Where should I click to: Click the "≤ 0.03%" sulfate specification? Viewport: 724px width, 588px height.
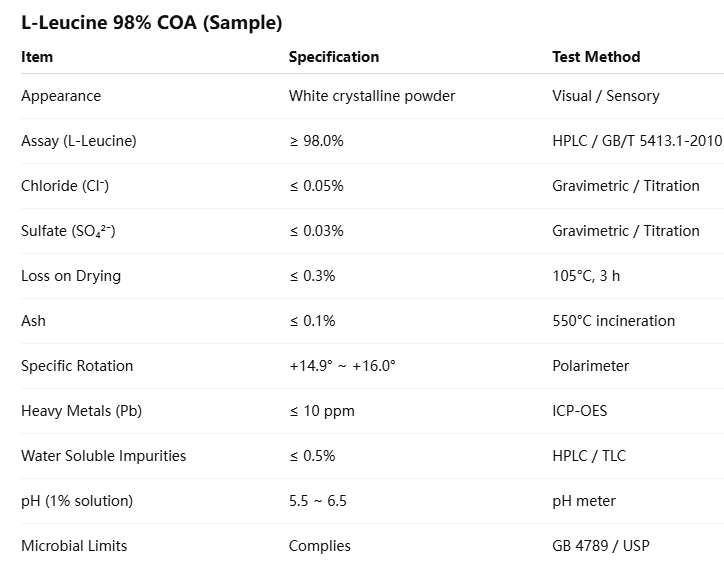[316, 231]
